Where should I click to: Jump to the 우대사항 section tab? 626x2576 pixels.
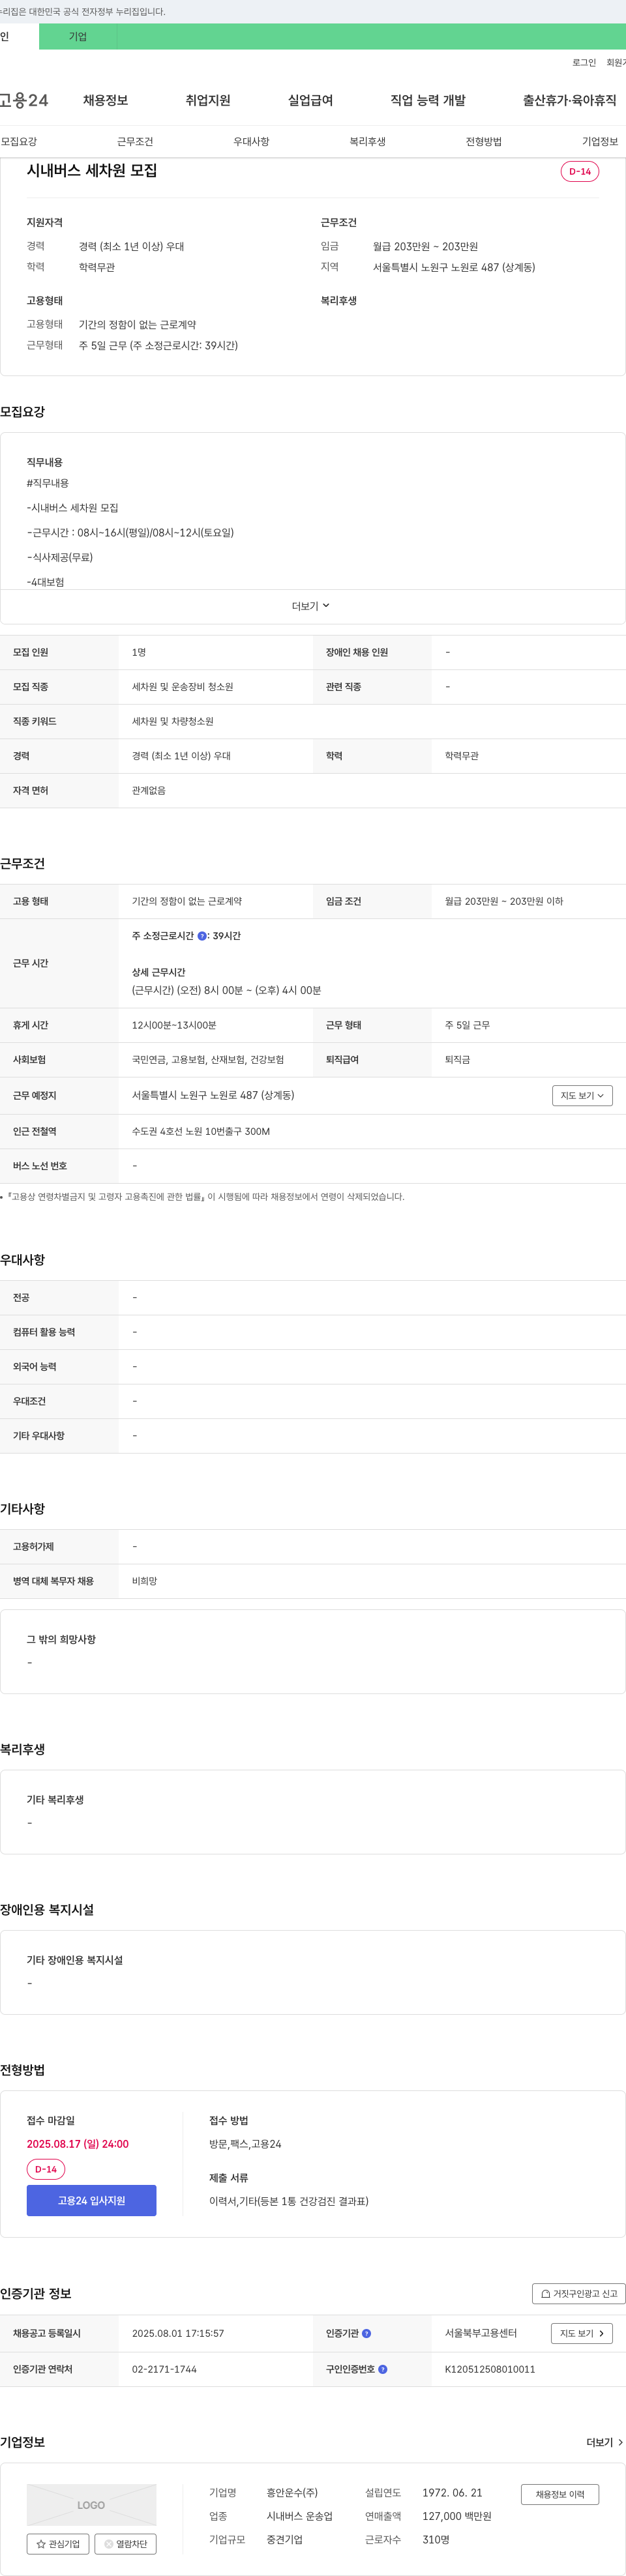click(251, 141)
